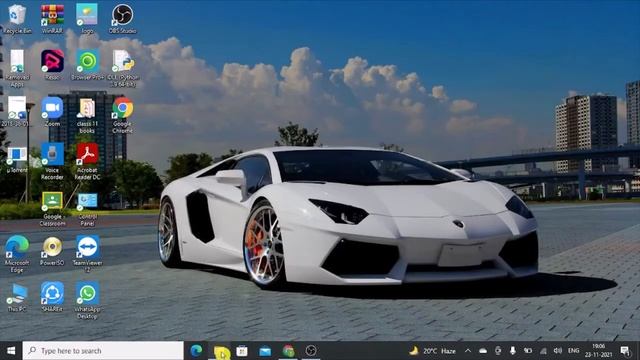Open the OneDrive cloud tray icon
This screenshot has height=360, width=640.
click(483, 351)
